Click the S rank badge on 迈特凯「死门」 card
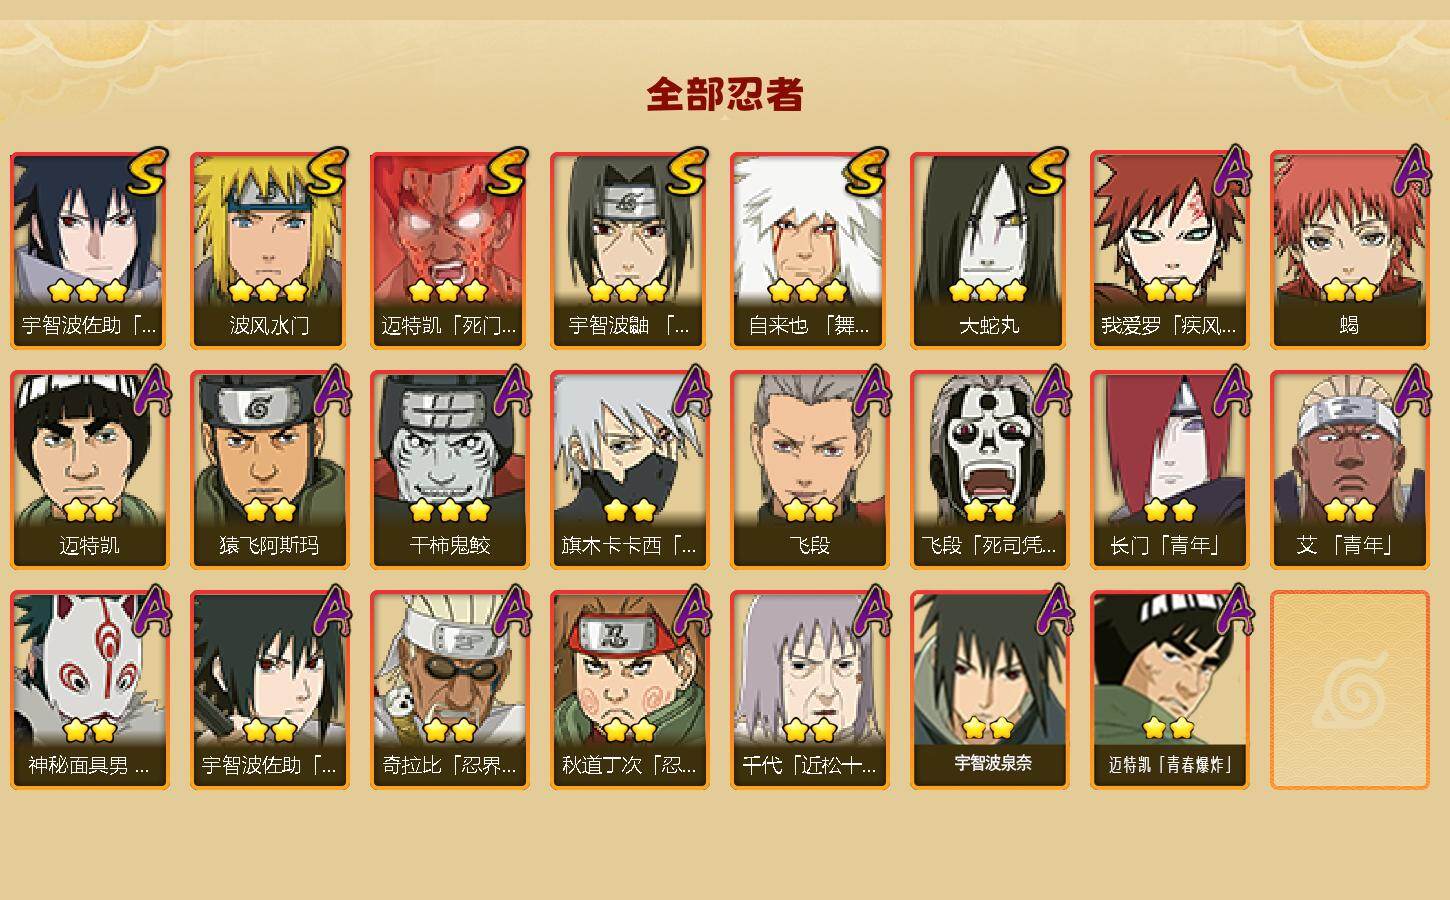 508,172
